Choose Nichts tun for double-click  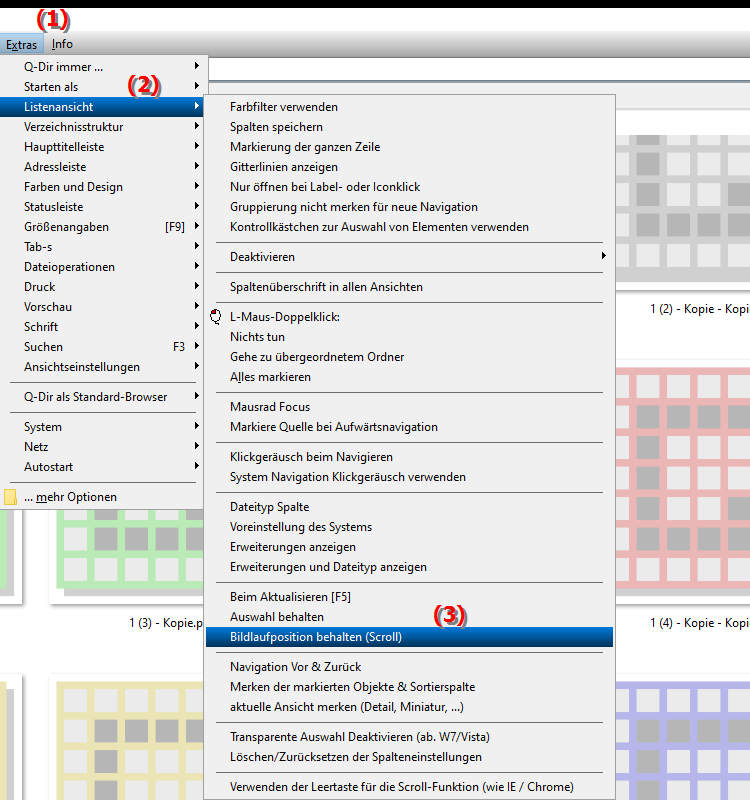click(x=257, y=337)
